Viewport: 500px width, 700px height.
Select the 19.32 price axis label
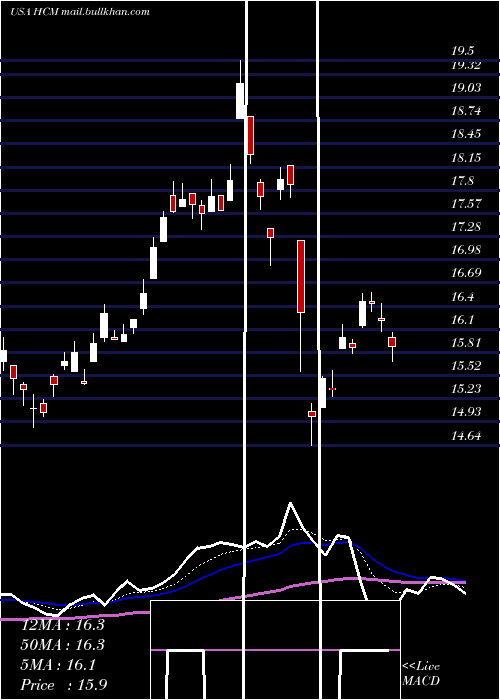[x=466, y=65]
